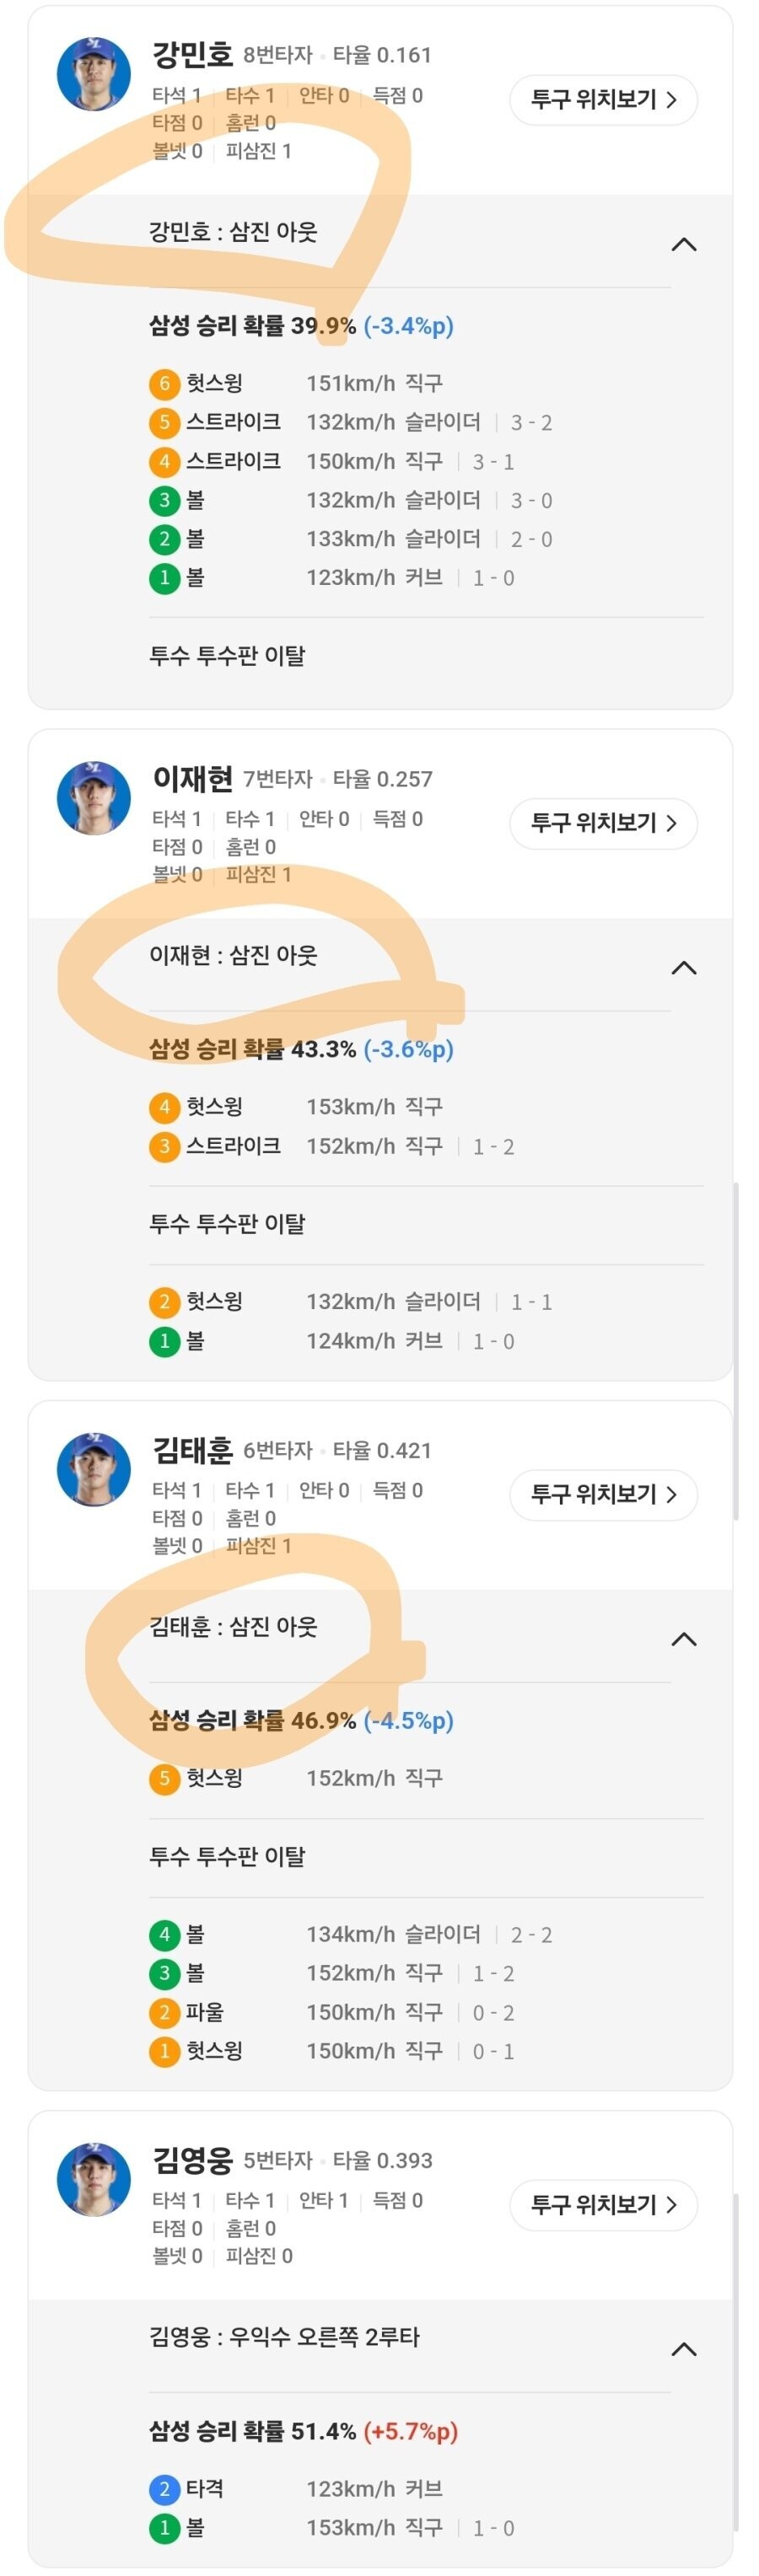
Task: Select 이재현 pitch 1 볼 green badge
Action: point(164,1341)
